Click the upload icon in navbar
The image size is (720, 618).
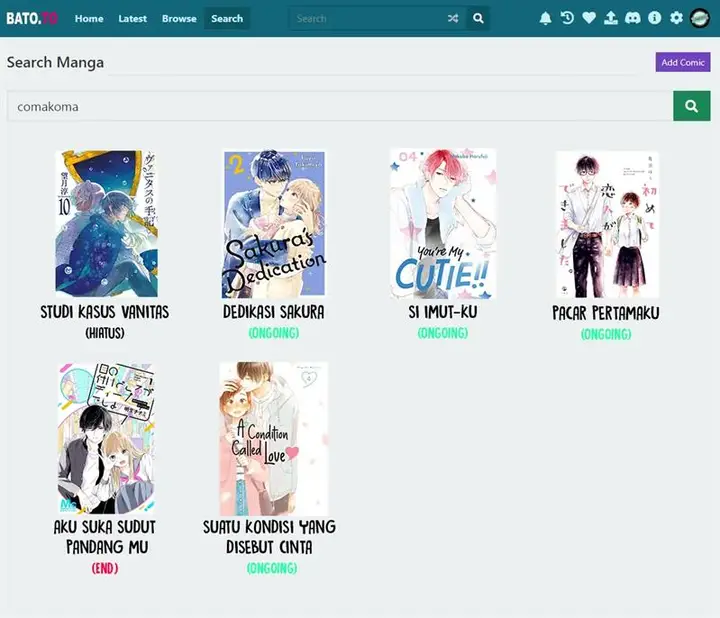[x=610, y=18]
